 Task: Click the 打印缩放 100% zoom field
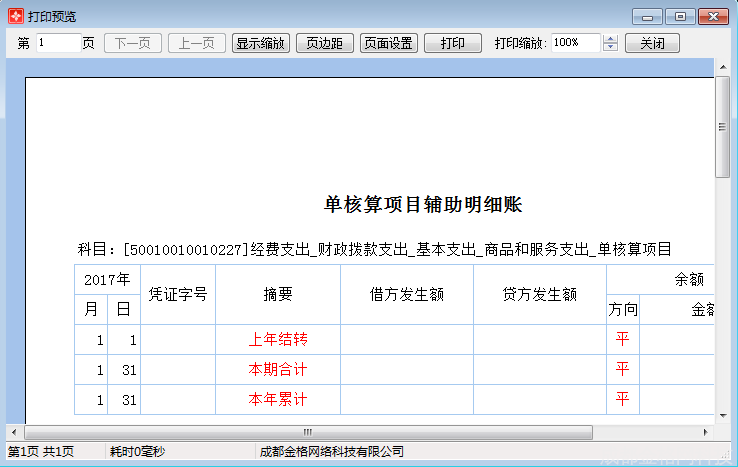575,43
